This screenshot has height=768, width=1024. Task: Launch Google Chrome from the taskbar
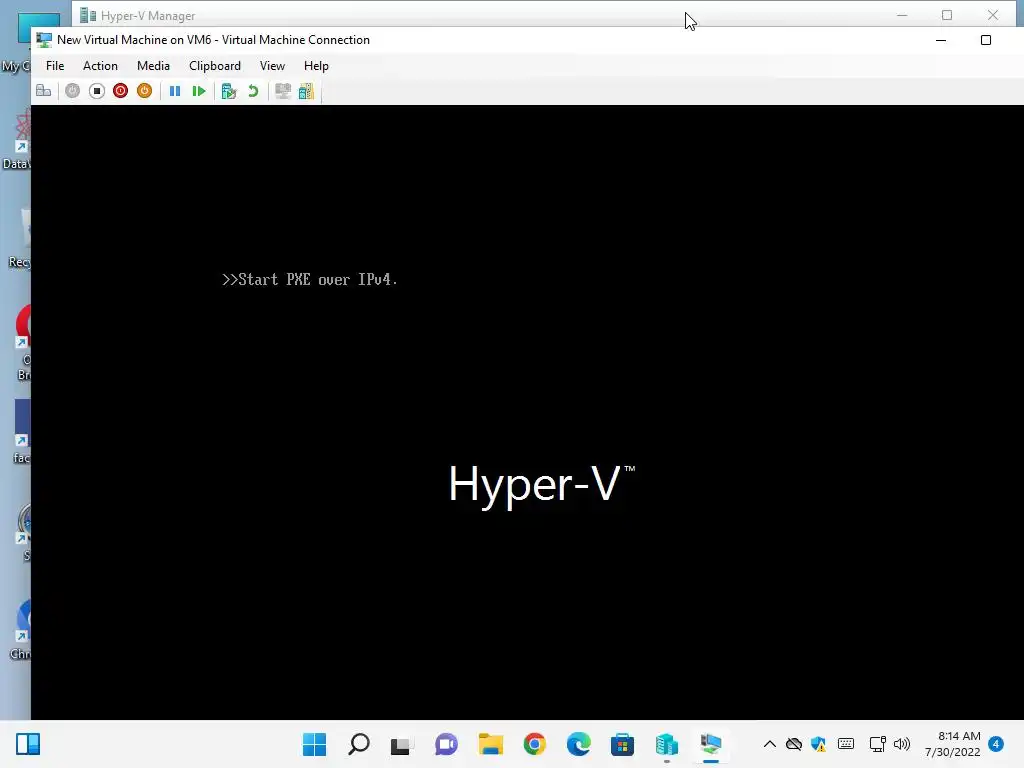534,744
